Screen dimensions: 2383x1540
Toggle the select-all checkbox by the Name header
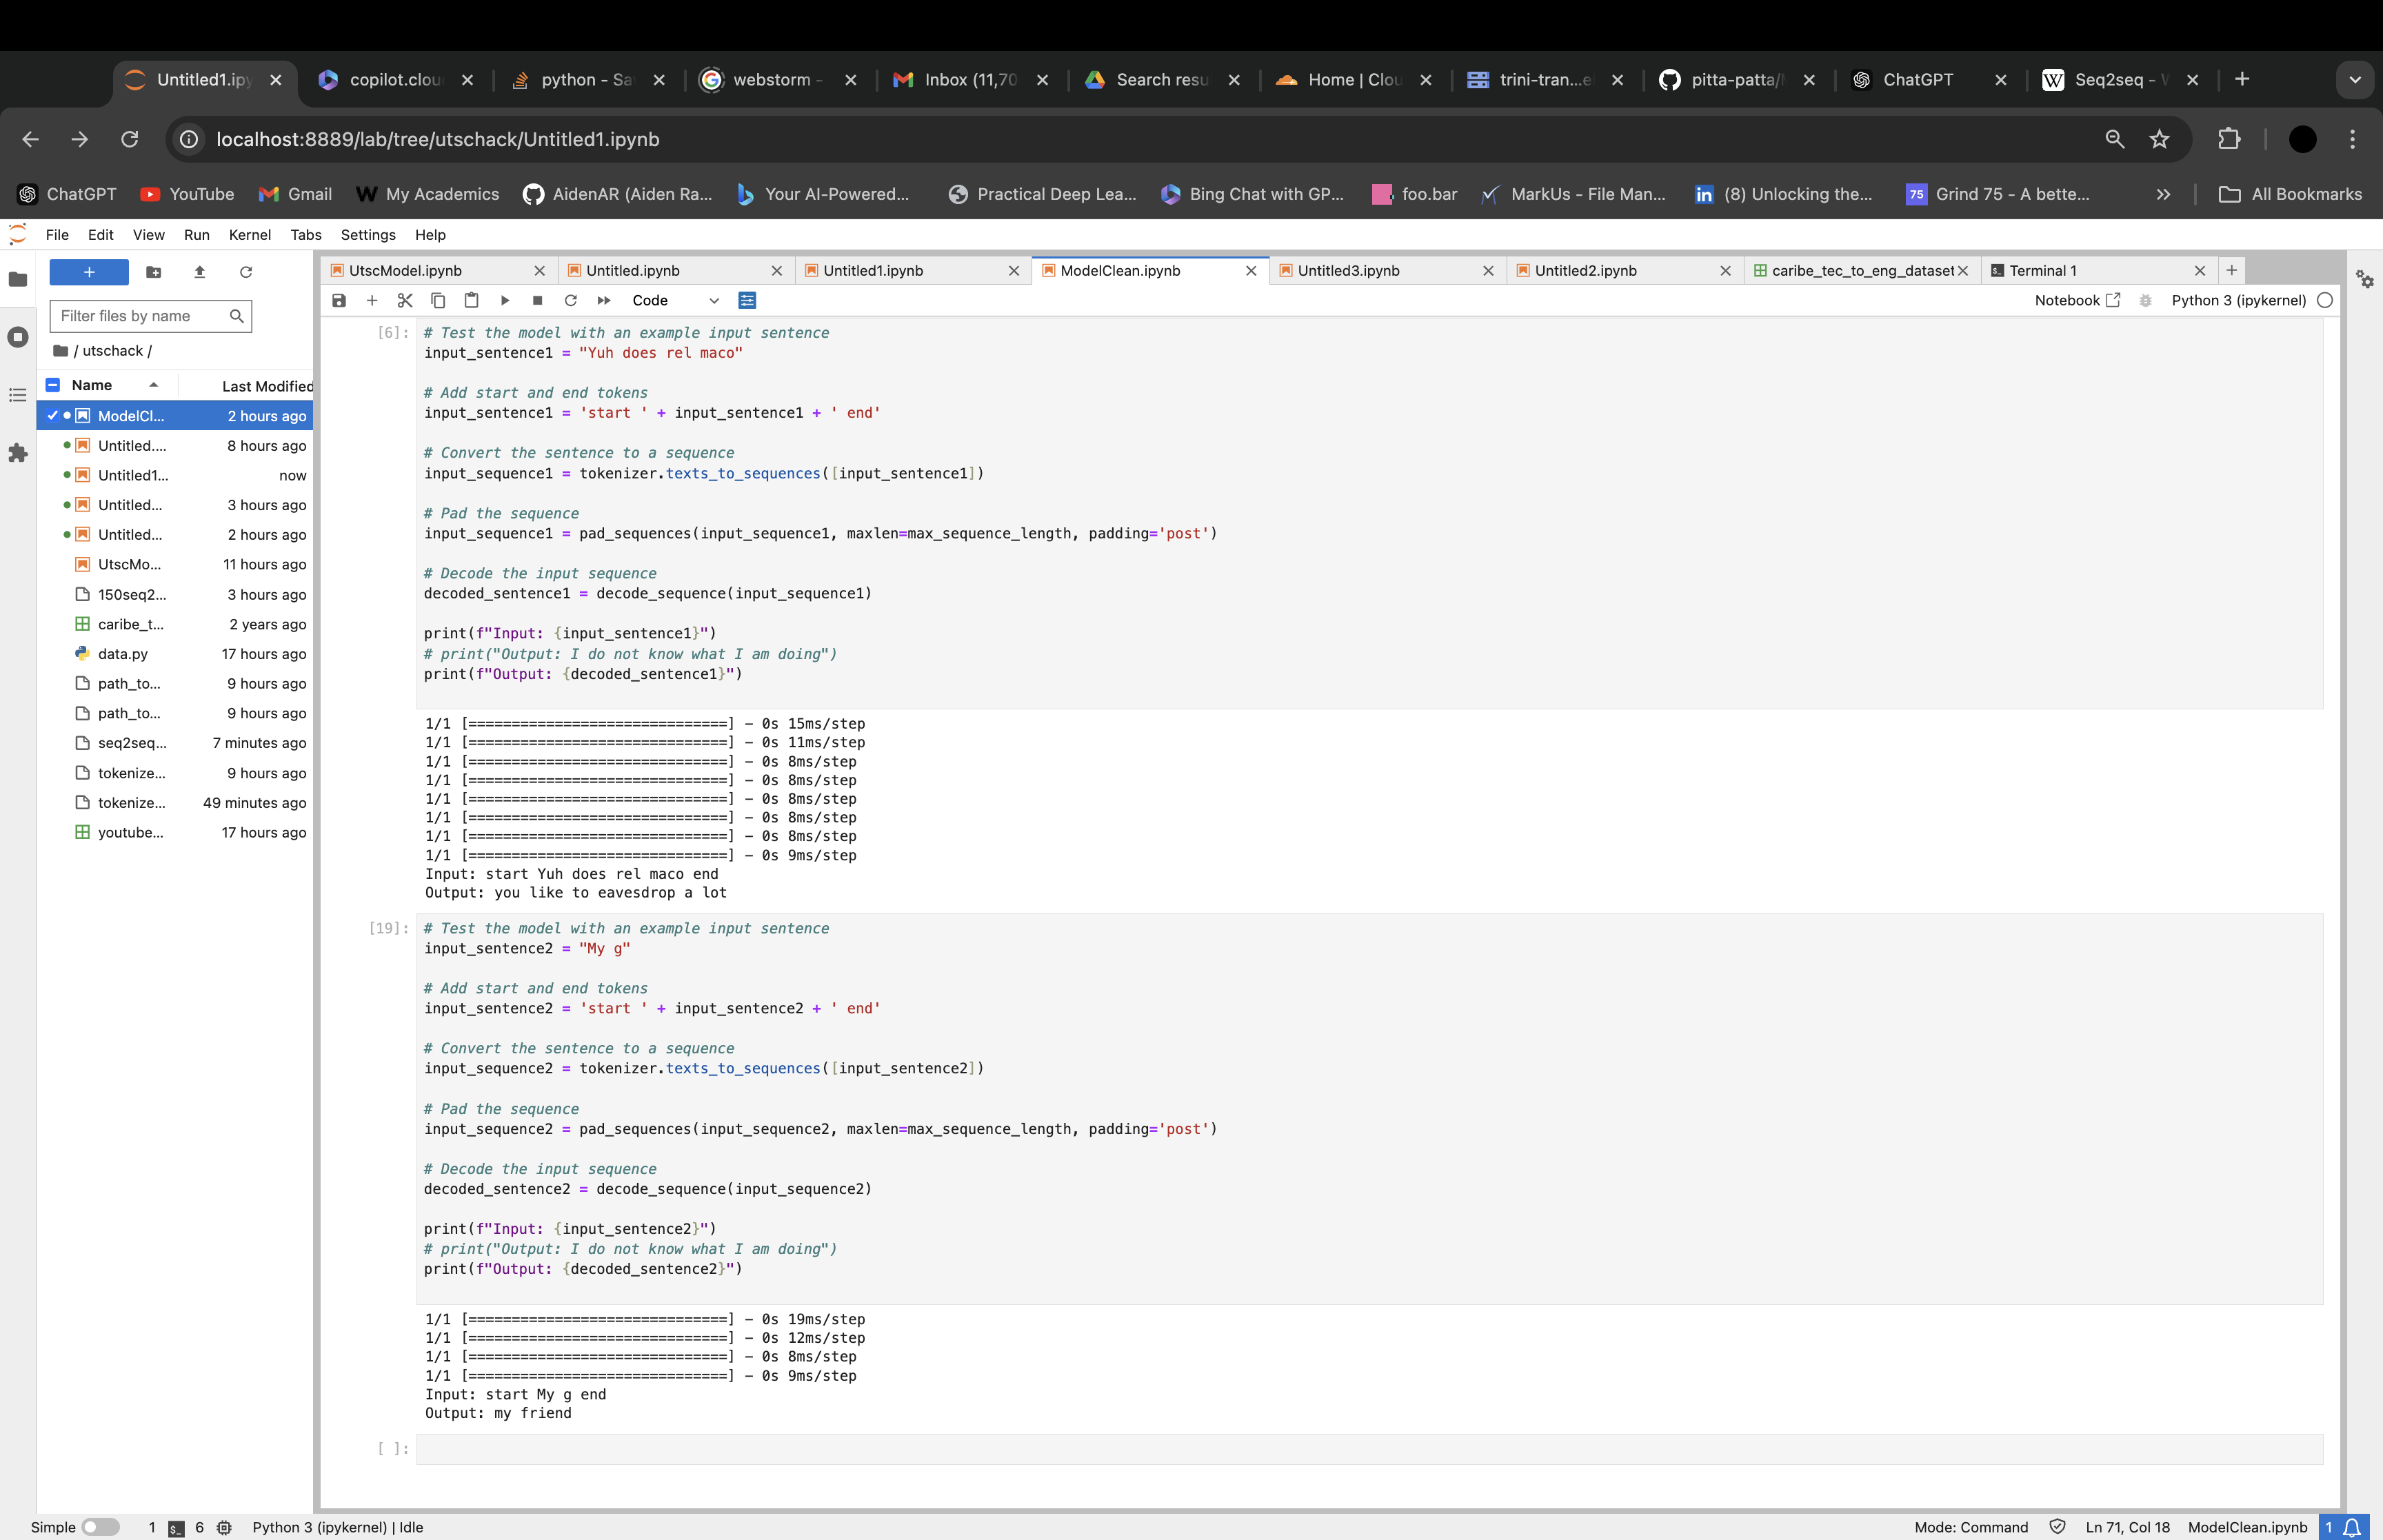coord(53,385)
